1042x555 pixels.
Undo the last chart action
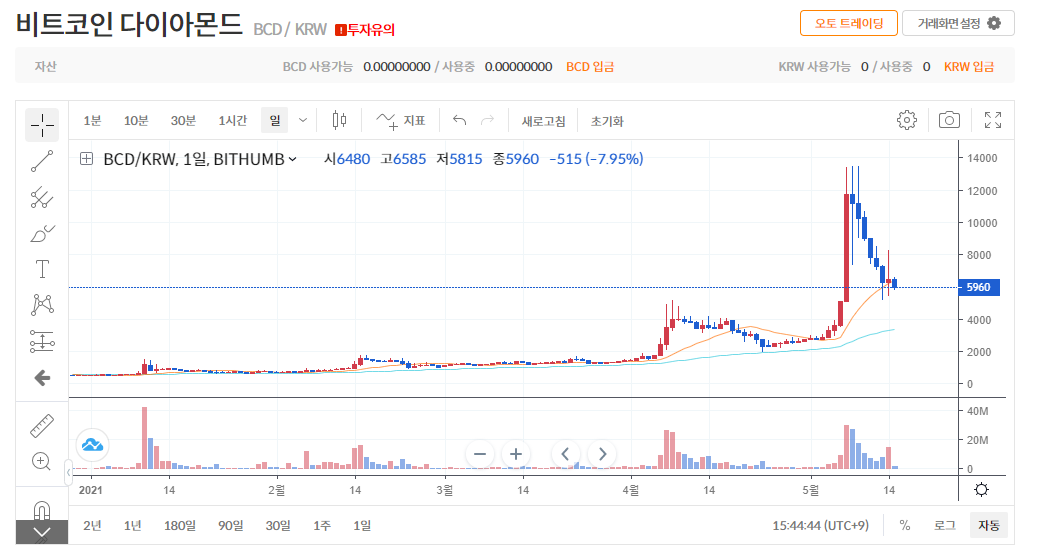459,120
